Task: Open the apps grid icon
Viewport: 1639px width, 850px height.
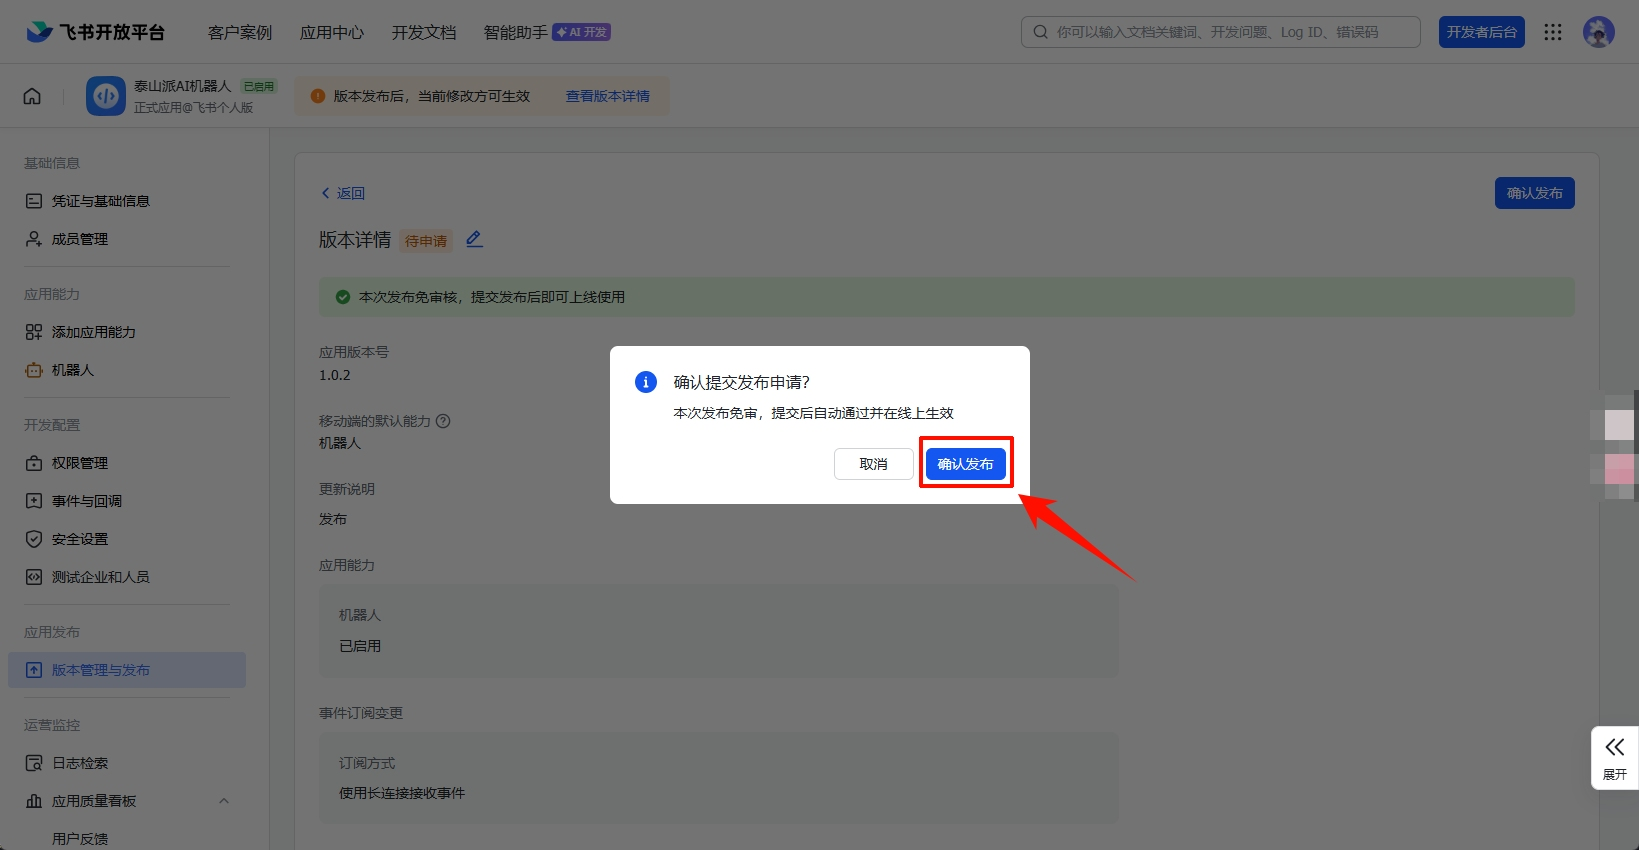Action: 1552,32
